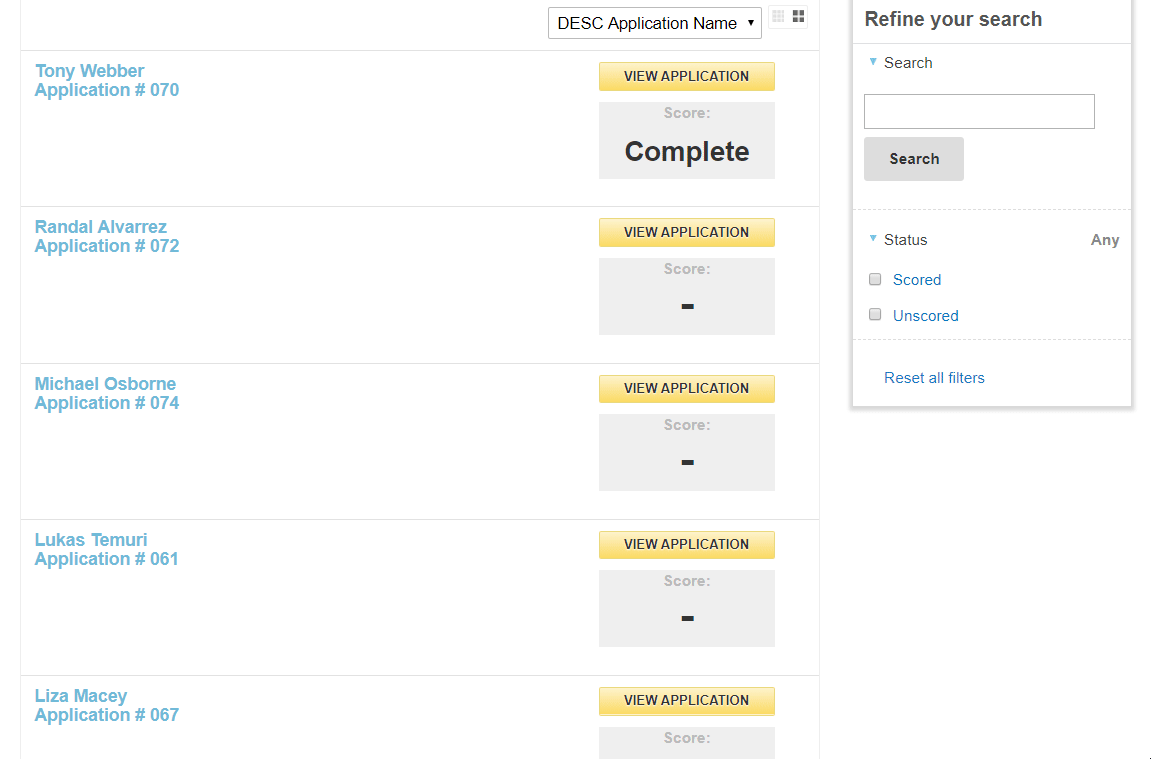
Task: Collapse the Status filter section
Action: (874, 239)
